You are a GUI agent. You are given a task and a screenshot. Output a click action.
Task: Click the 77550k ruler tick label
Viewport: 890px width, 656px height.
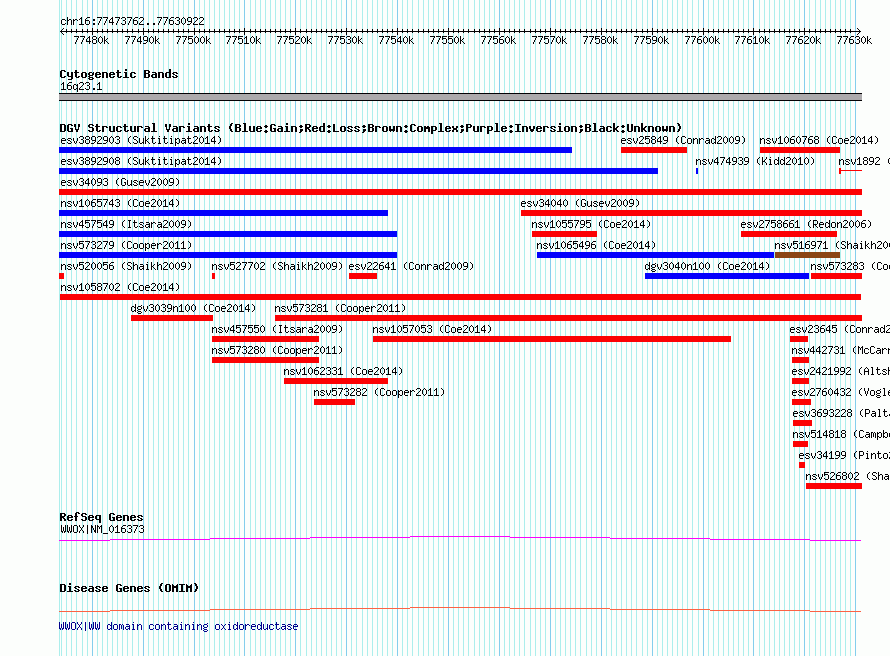click(447, 40)
